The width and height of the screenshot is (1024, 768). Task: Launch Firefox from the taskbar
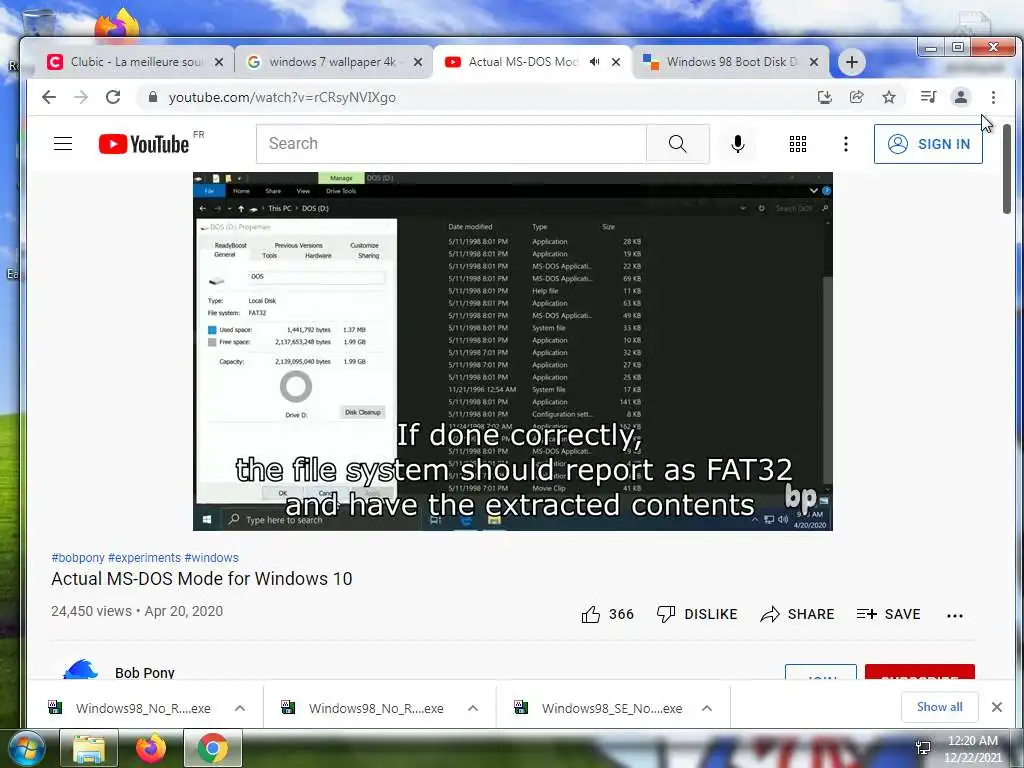click(151, 748)
